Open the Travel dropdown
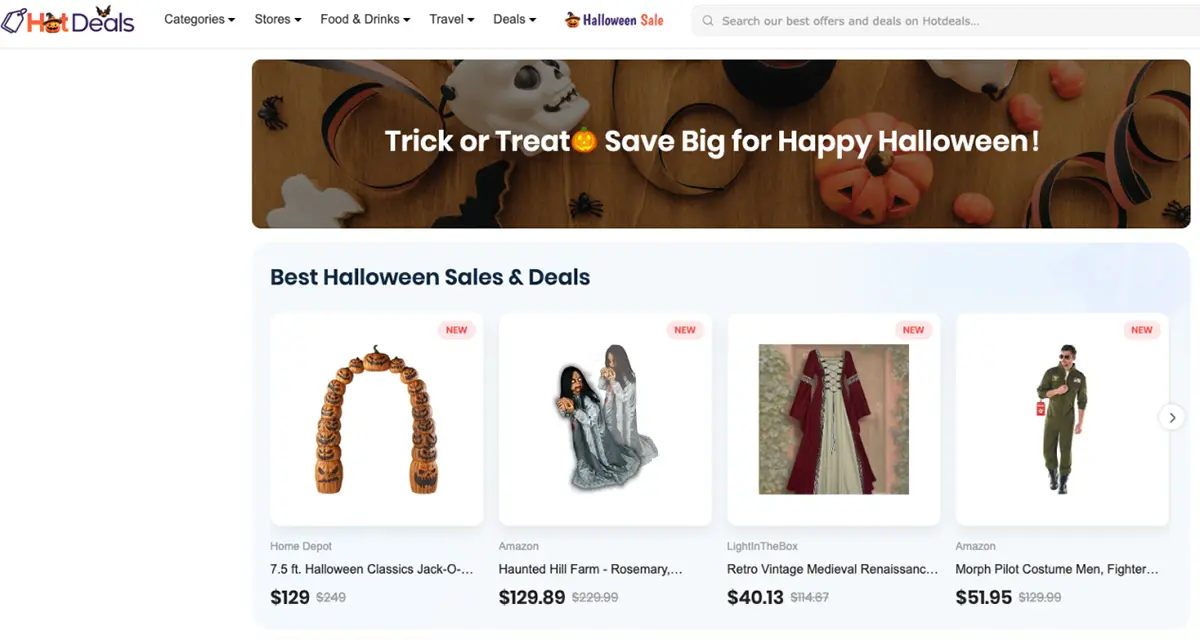The height and width of the screenshot is (640, 1200). tap(451, 19)
